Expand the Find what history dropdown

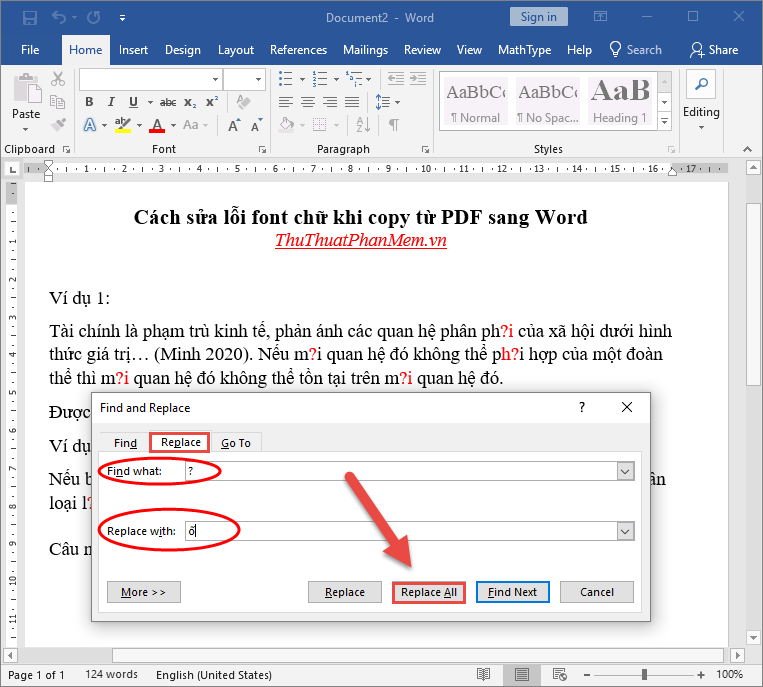[625, 471]
